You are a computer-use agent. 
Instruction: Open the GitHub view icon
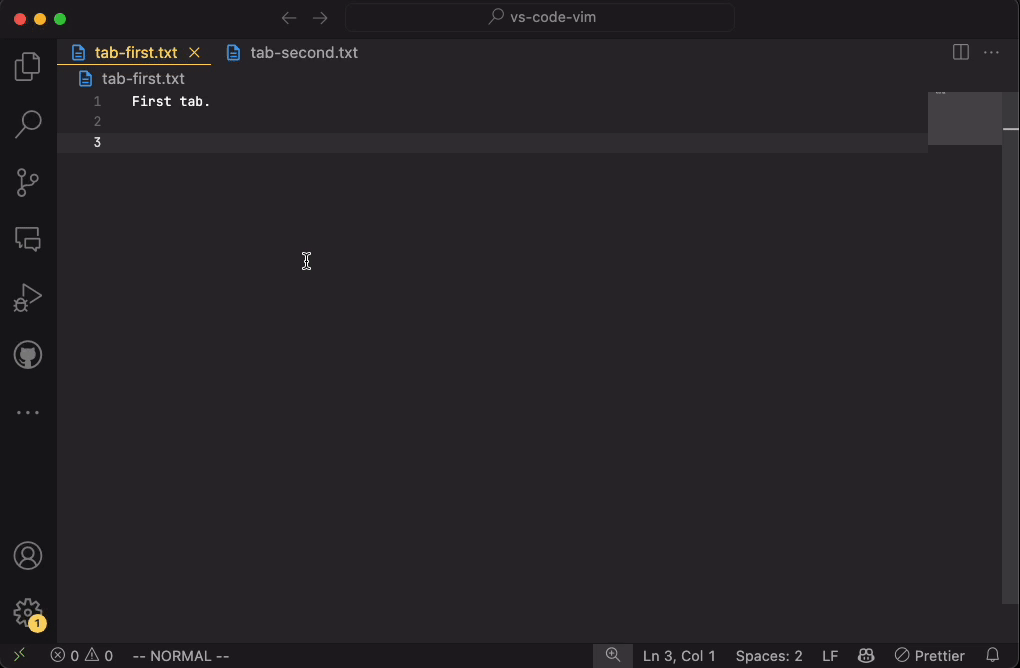[27, 354]
